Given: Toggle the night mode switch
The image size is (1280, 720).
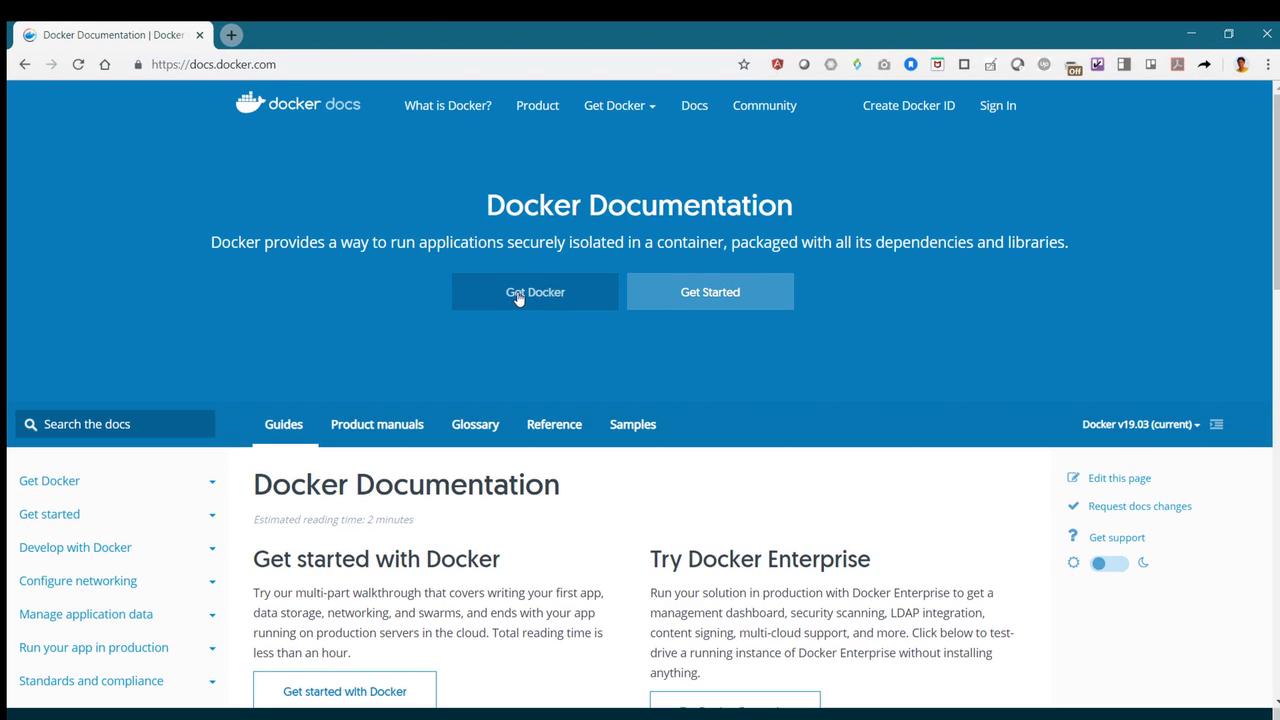Looking at the screenshot, I should (x=1108, y=563).
